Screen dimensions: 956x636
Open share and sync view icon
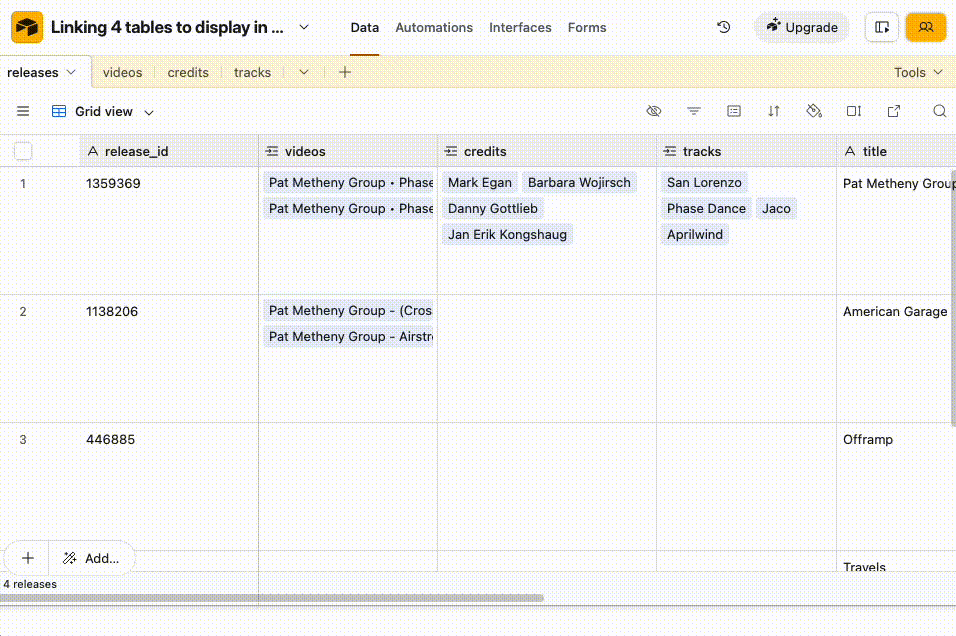tap(894, 111)
